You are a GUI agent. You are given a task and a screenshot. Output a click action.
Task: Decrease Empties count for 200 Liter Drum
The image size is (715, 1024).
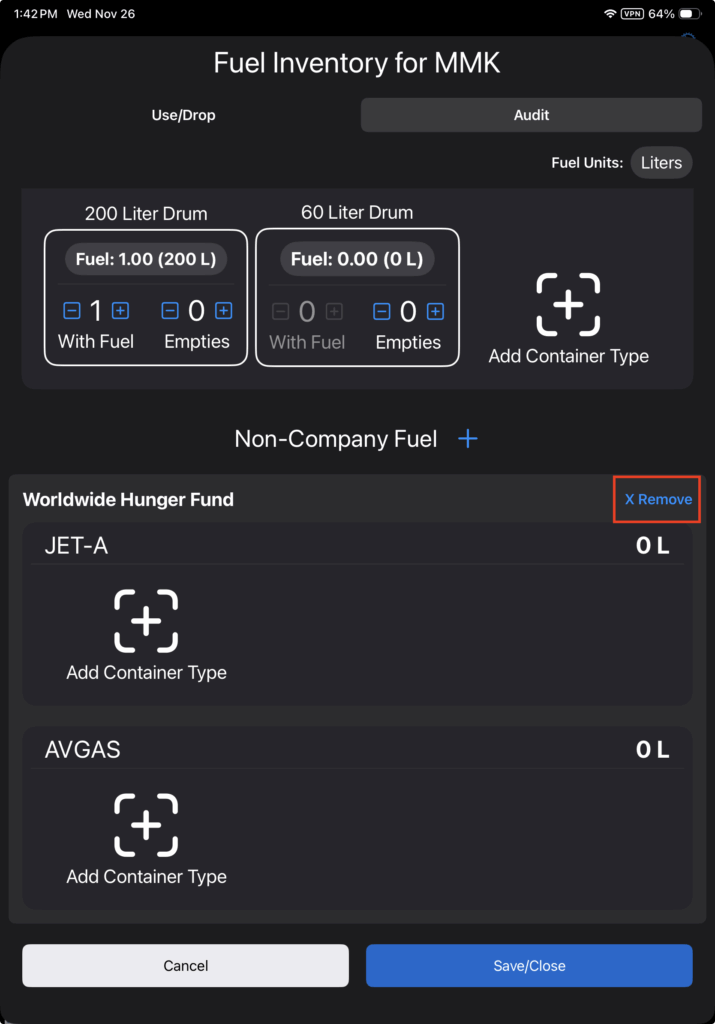pyautogui.click(x=170, y=311)
